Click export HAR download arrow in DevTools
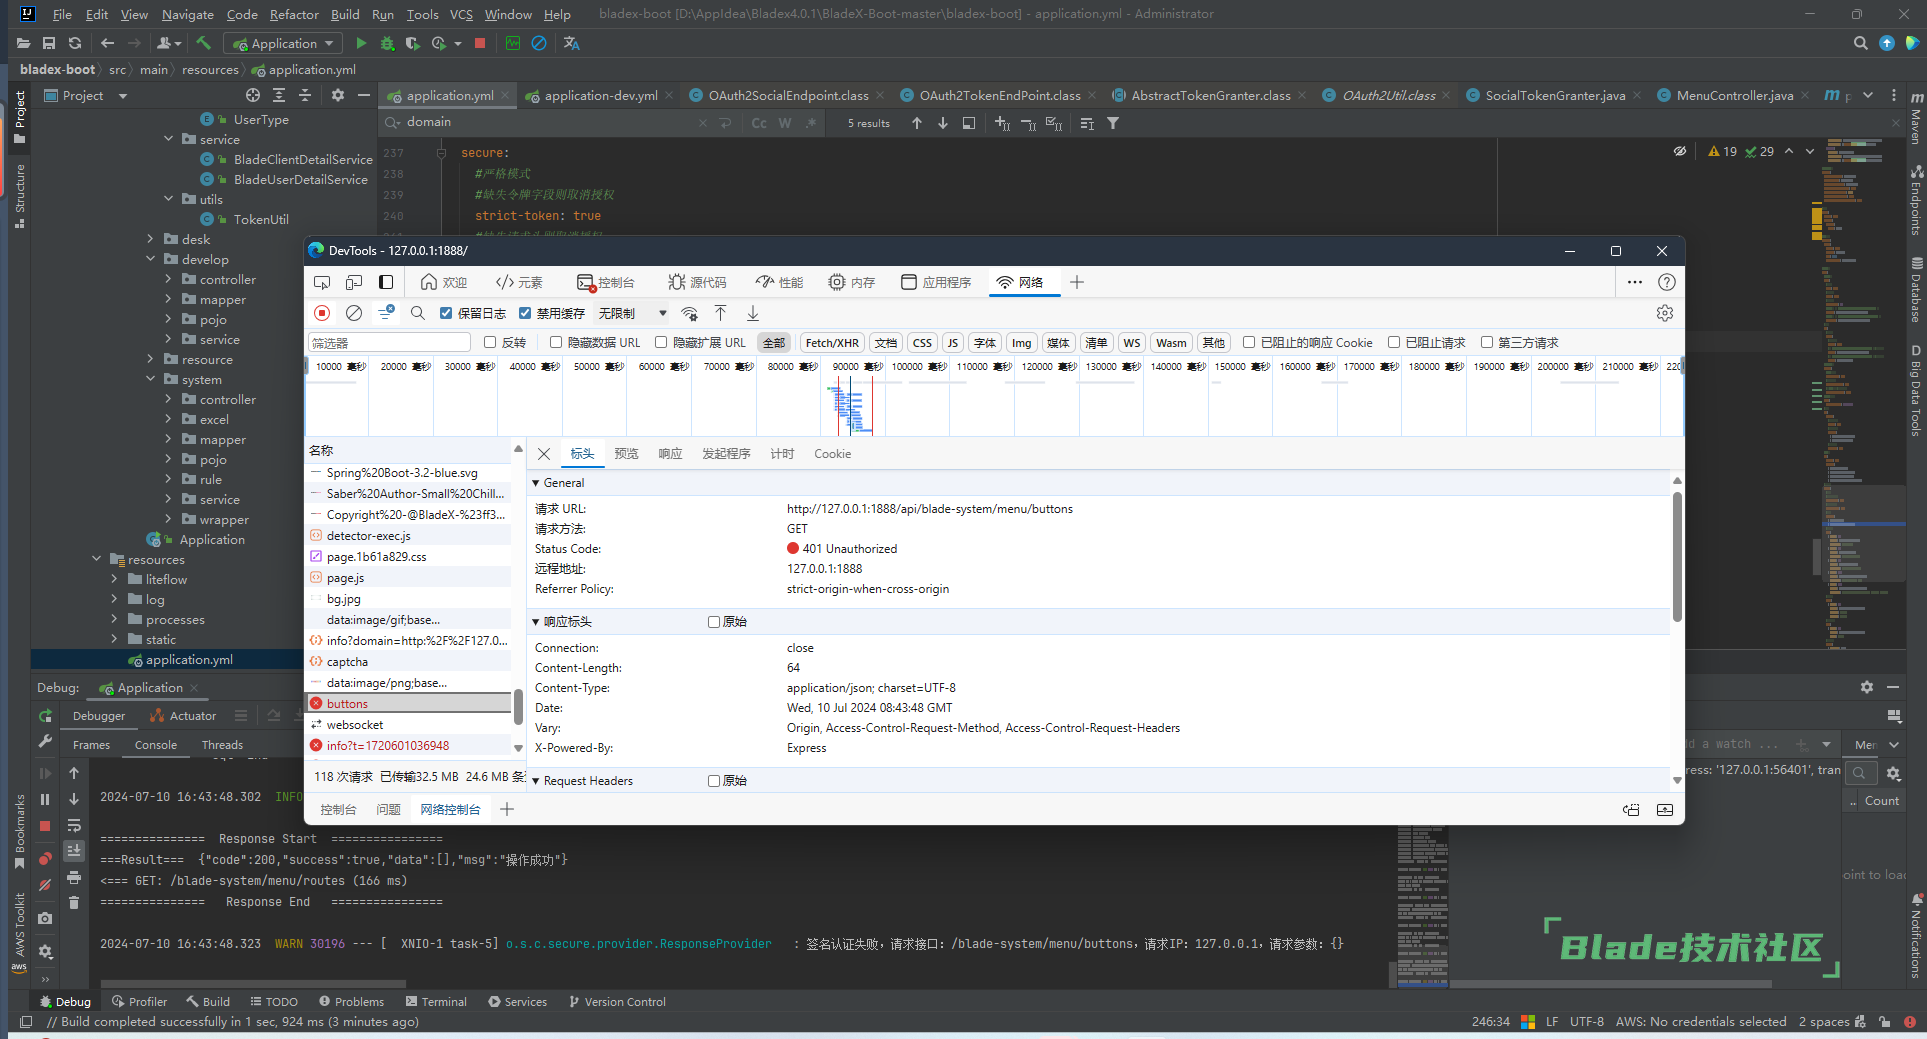 click(x=753, y=313)
